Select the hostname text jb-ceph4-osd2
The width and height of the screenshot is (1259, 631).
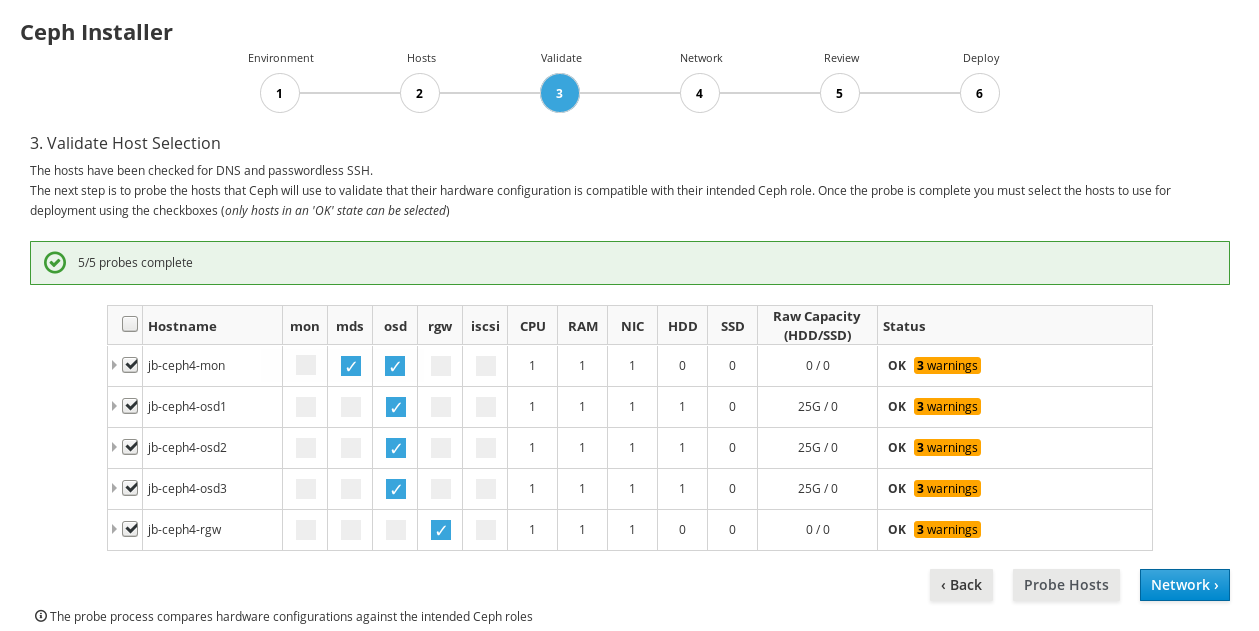click(x=187, y=448)
